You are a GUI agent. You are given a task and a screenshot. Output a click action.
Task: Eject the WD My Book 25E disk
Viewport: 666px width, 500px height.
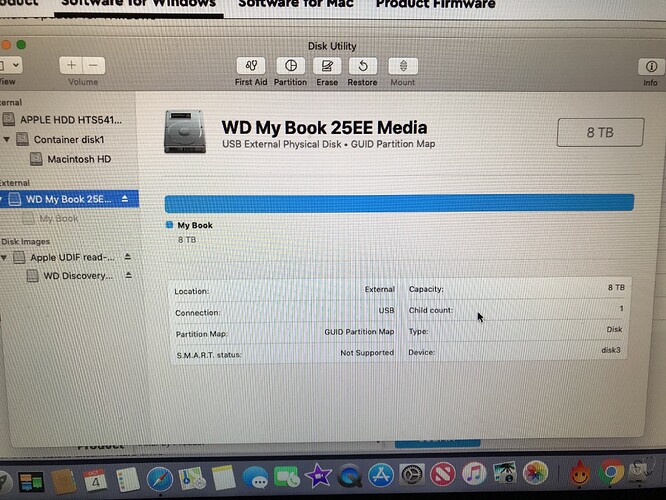pyautogui.click(x=125, y=198)
